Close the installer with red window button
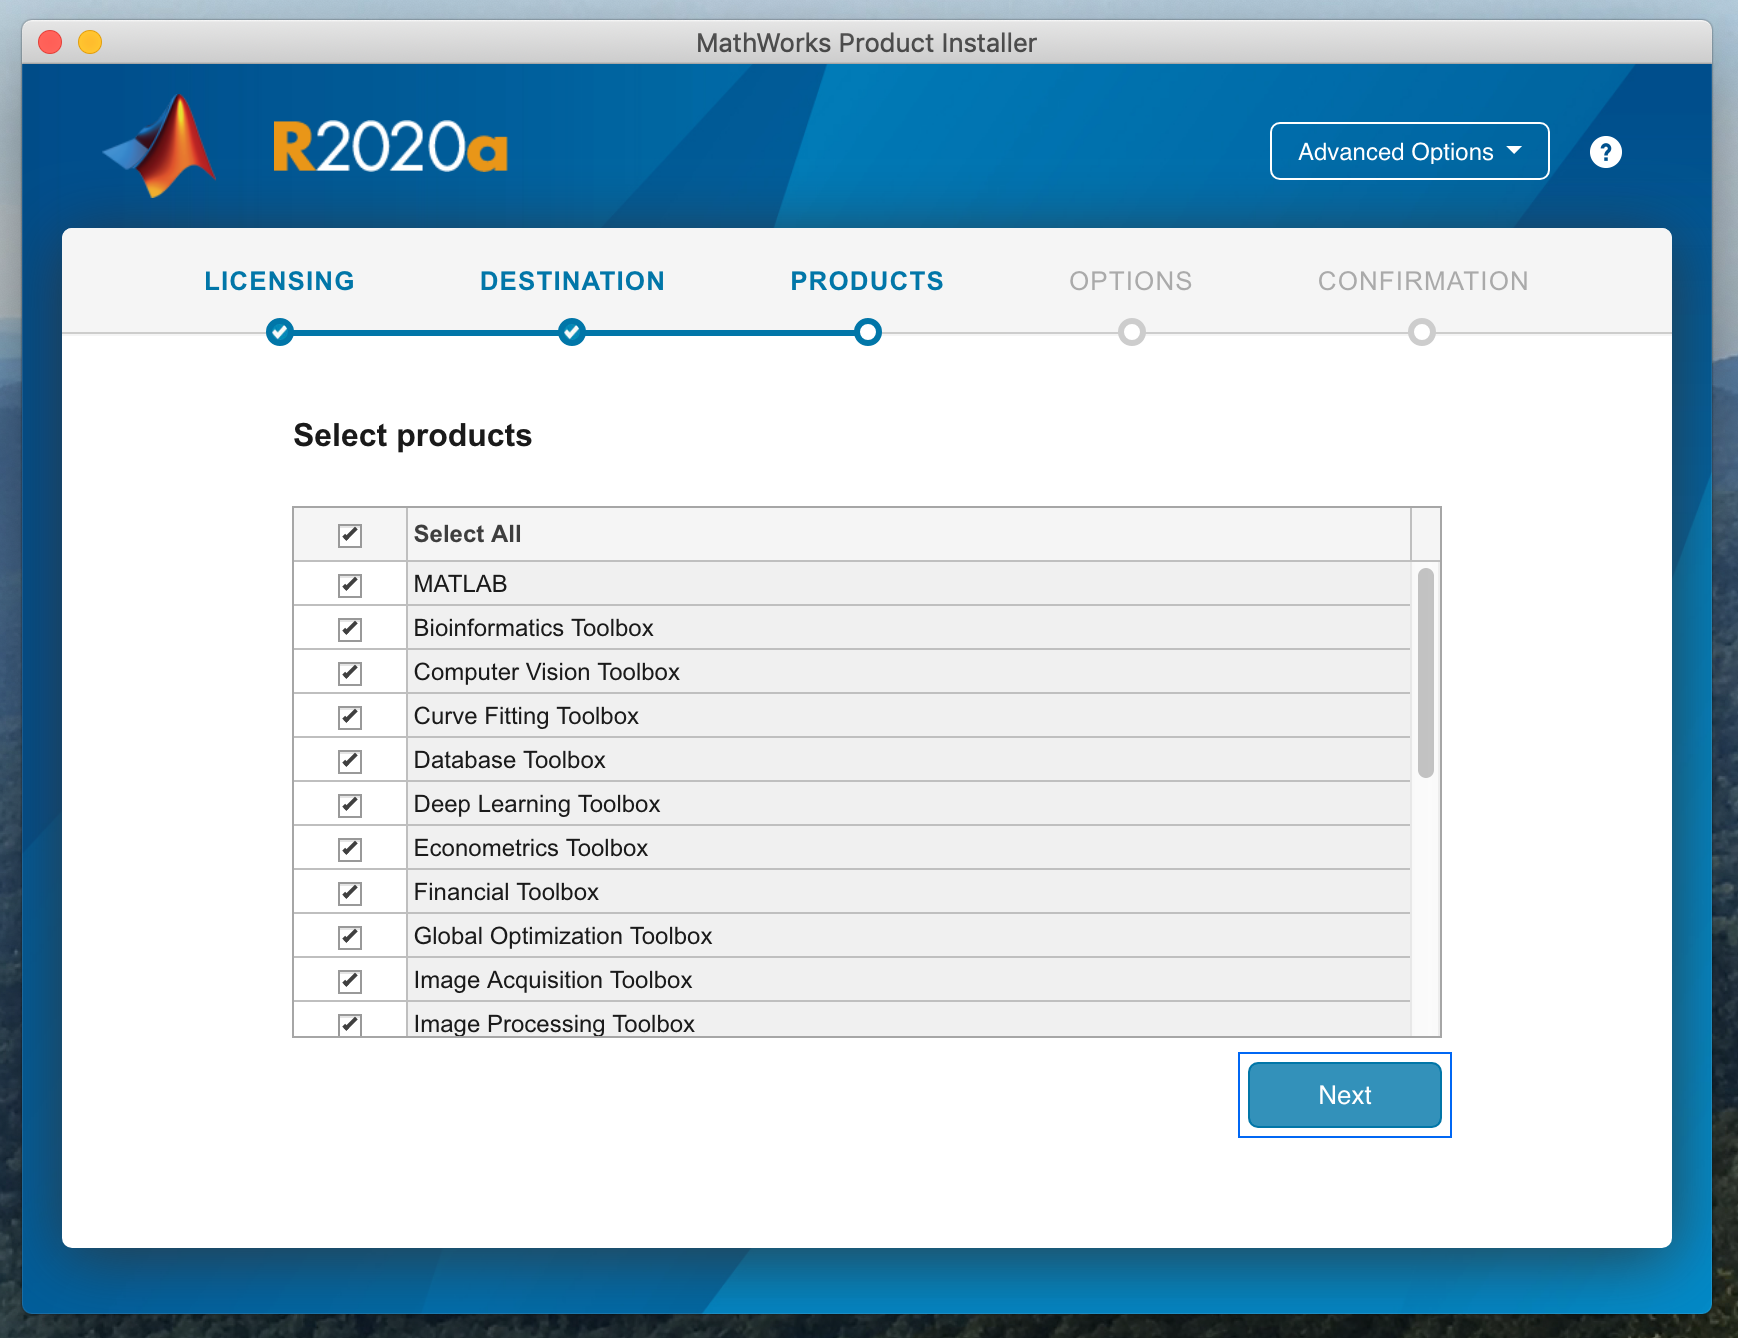Screen dimensions: 1738x1338 coord(50,42)
